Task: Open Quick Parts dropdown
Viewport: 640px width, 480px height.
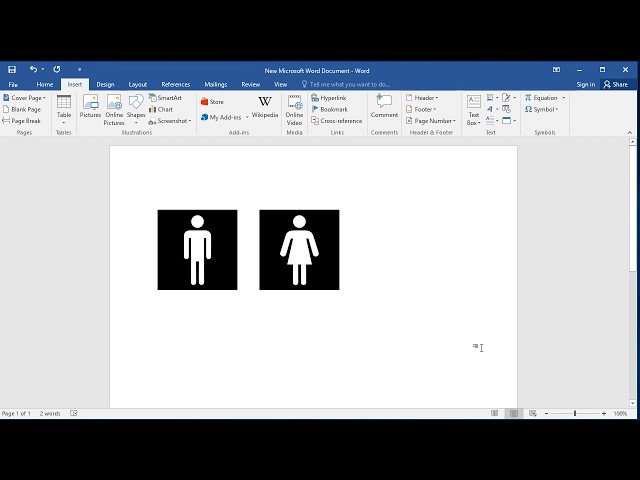Action: tap(492, 98)
